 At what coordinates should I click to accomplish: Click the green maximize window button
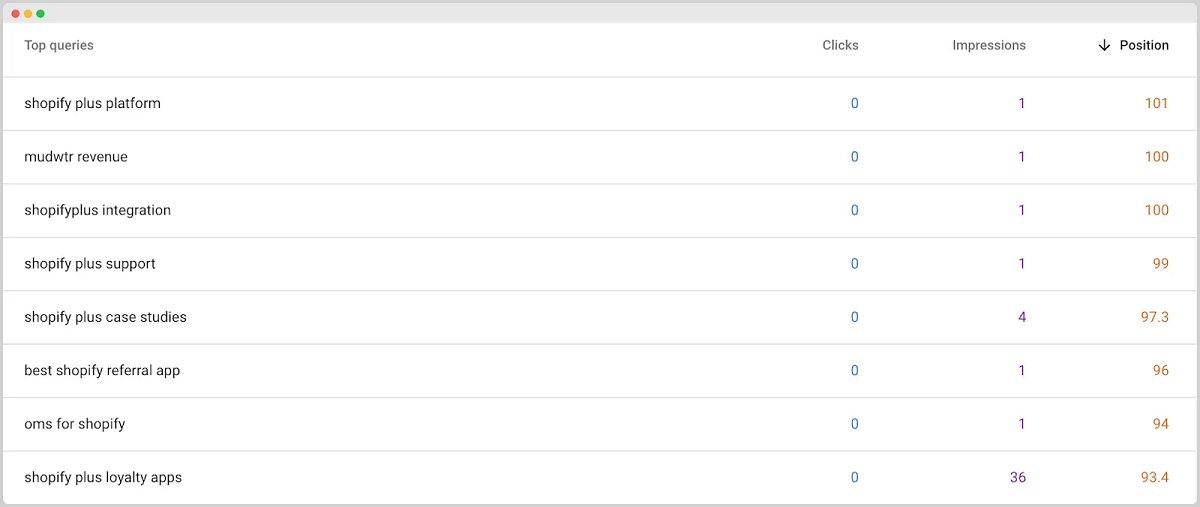click(x=41, y=14)
